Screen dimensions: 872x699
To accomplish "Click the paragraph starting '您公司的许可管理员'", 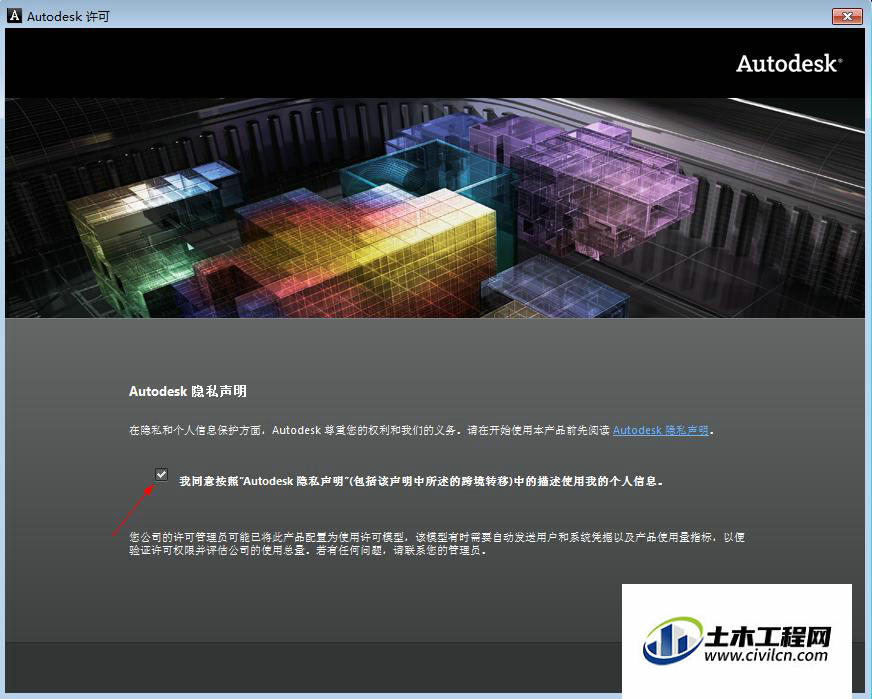I will [437, 544].
